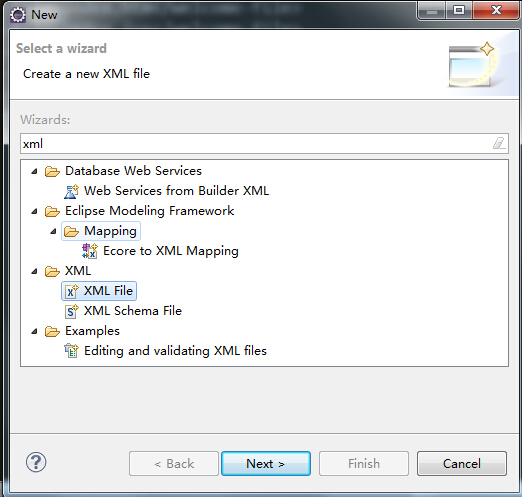
Task: Collapse the Database Web Services node
Action: pos(34,171)
